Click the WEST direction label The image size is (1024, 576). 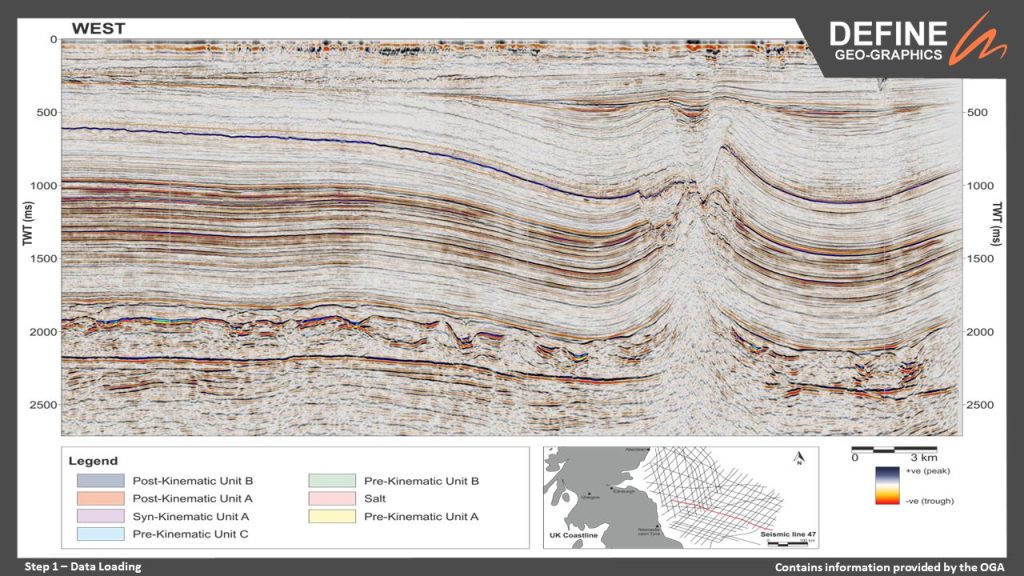[98, 29]
